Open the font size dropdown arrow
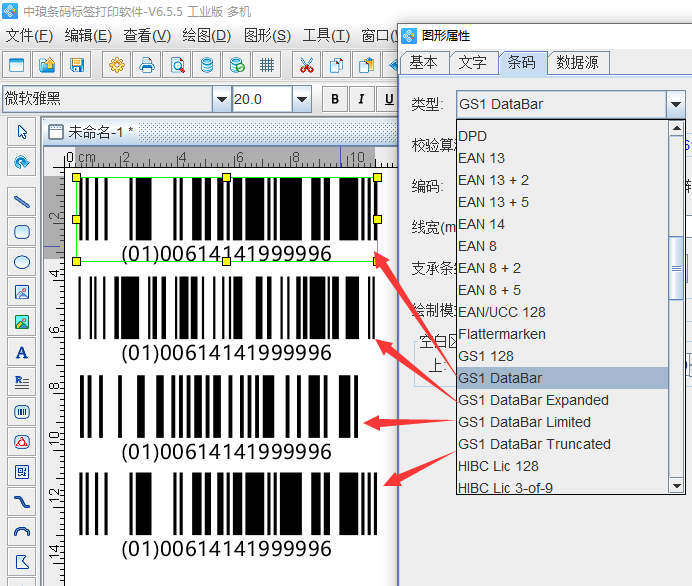The image size is (692, 586). click(x=301, y=99)
